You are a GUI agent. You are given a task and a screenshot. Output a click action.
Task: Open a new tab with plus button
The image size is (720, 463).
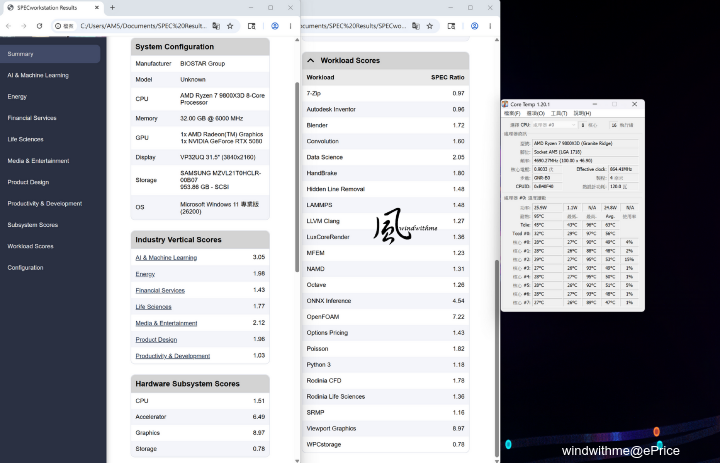pyautogui.click(x=112, y=7)
